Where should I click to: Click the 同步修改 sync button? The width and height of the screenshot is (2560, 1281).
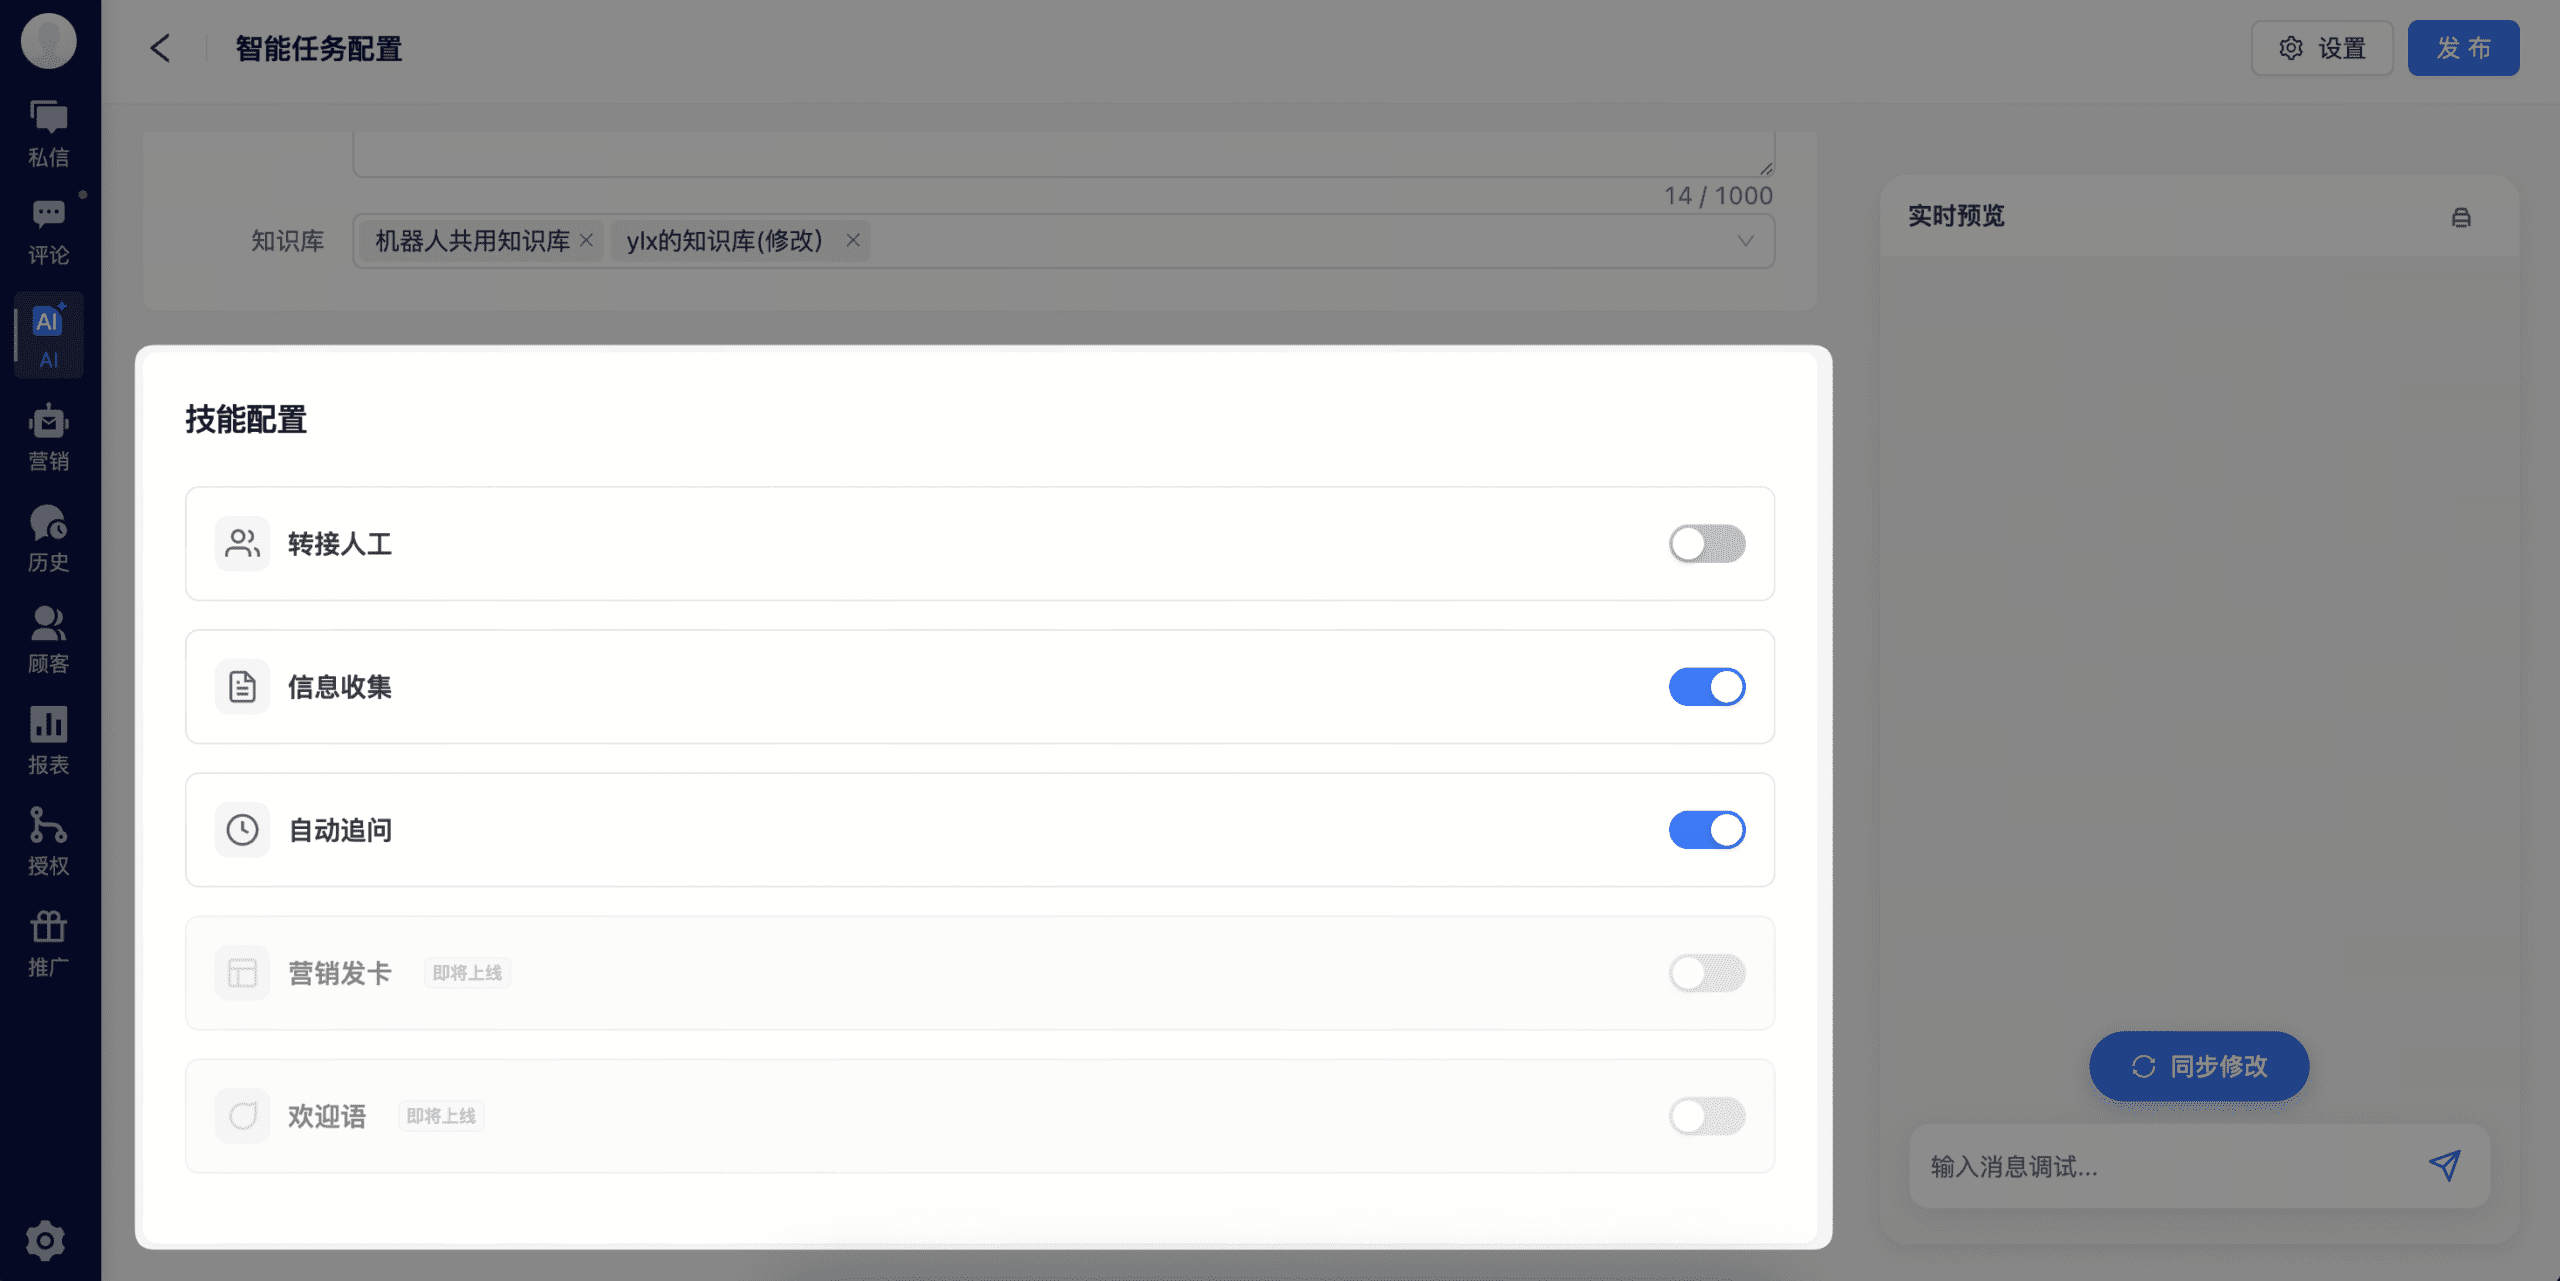pyautogui.click(x=2198, y=1066)
